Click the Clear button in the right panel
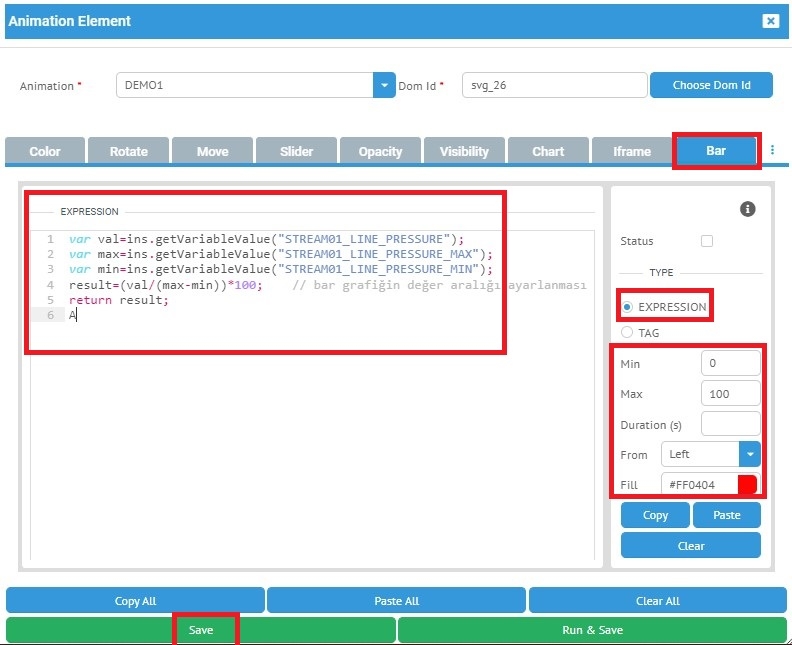The image size is (792, 645). 690,546
